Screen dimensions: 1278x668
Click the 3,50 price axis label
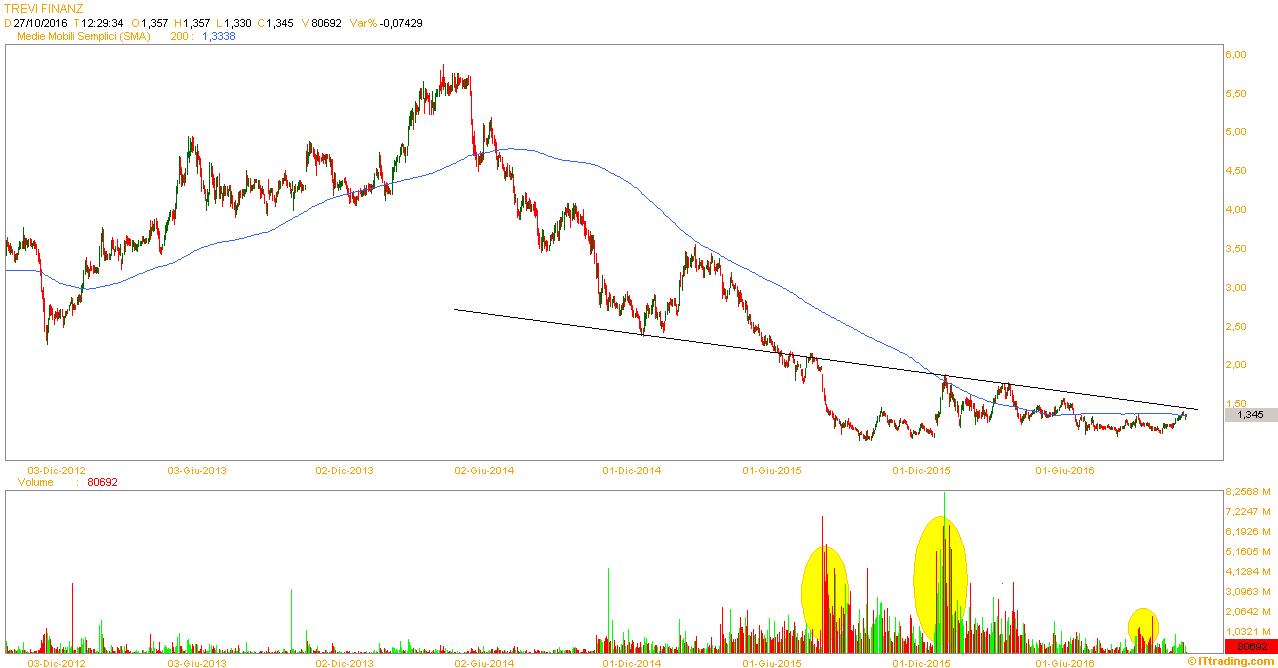point(1235,249)
